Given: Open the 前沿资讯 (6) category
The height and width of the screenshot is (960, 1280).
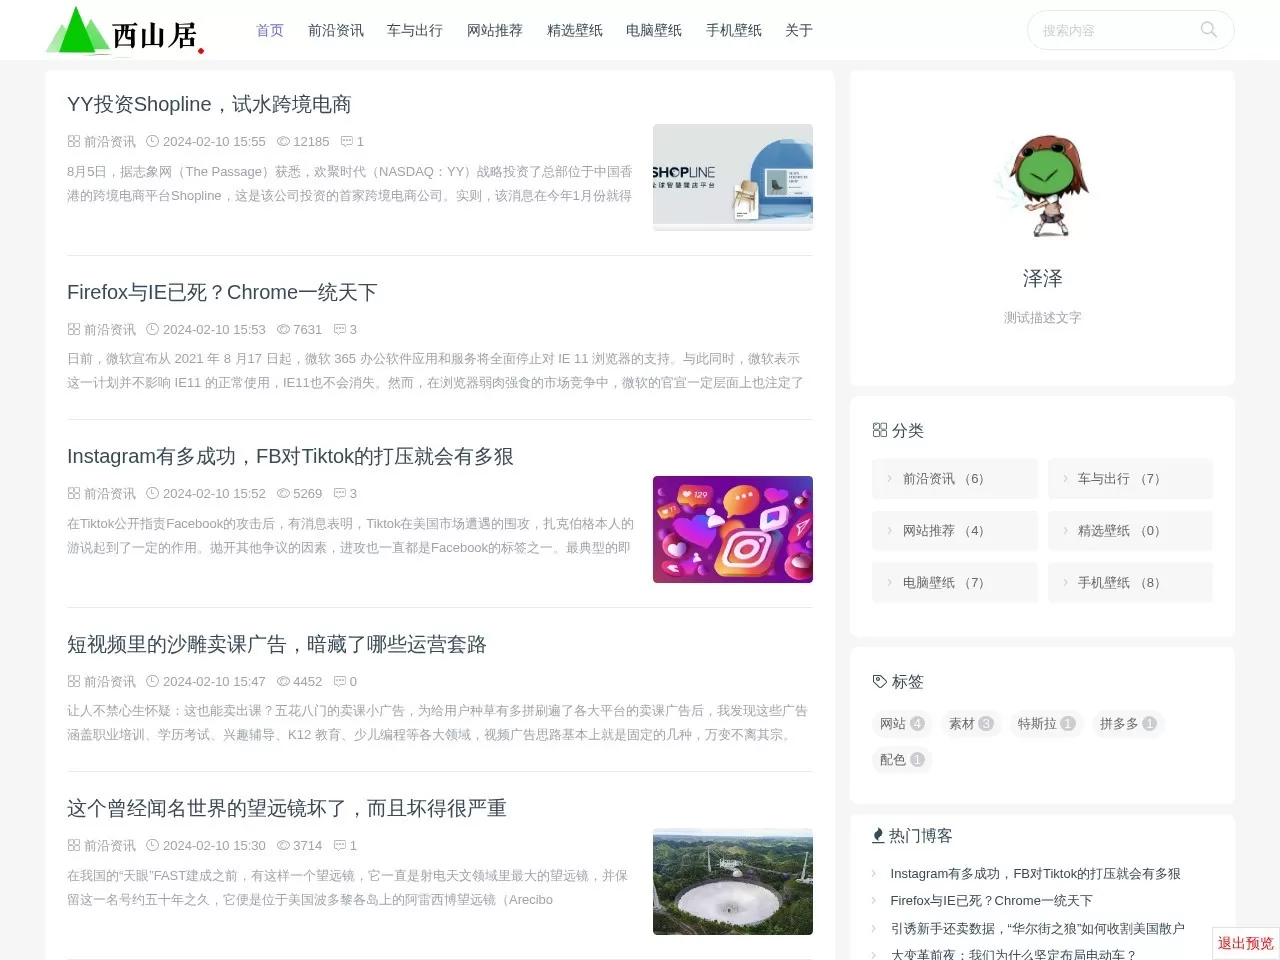Looking at the screenshot, I should tap(954, 479).
